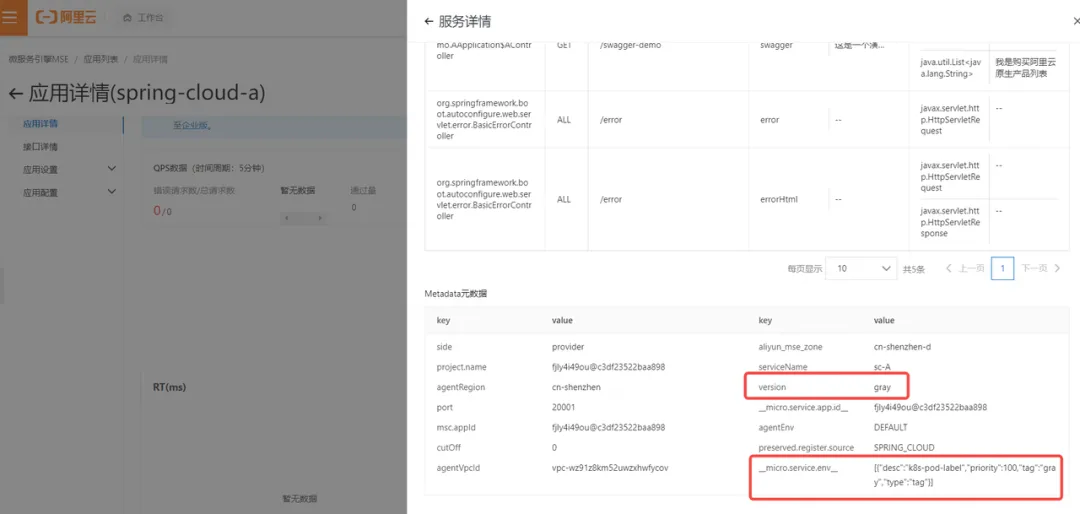This screenshot has height=514, width=1080.
Task: Go back using arrow beside 服务详情
Action: [x=430, y=21]
